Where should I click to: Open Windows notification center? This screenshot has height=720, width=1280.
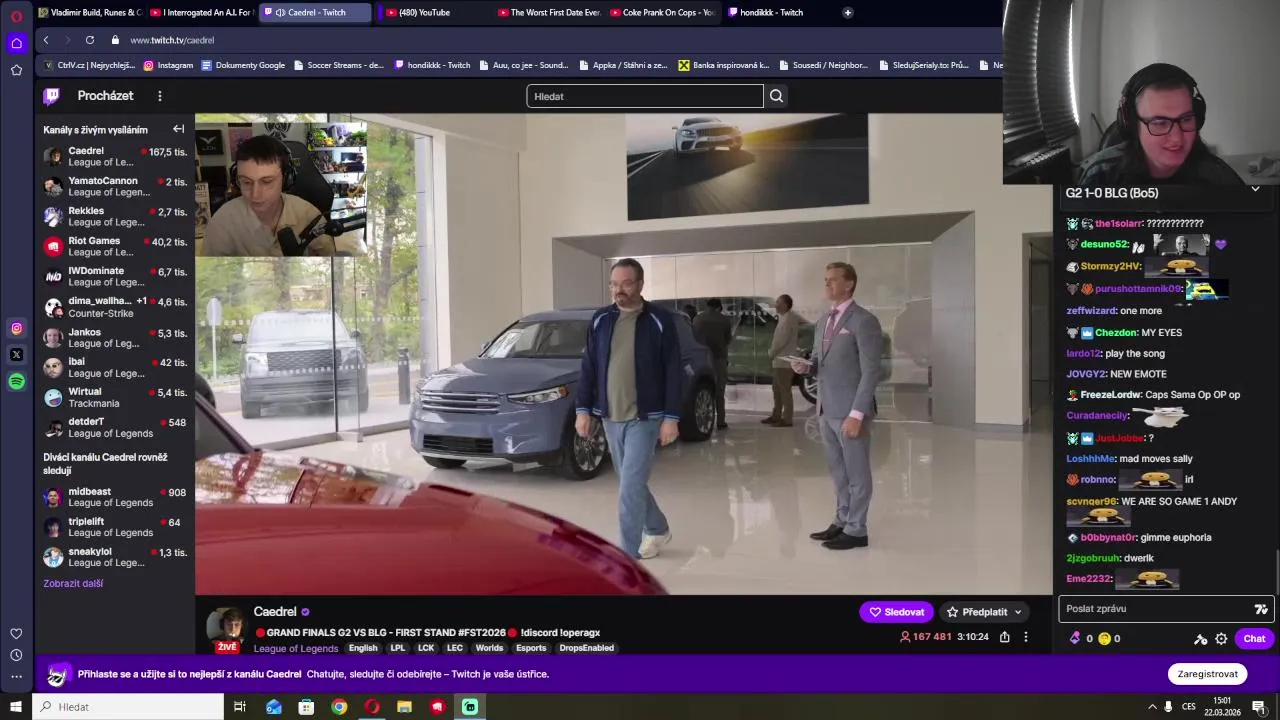1258,707
